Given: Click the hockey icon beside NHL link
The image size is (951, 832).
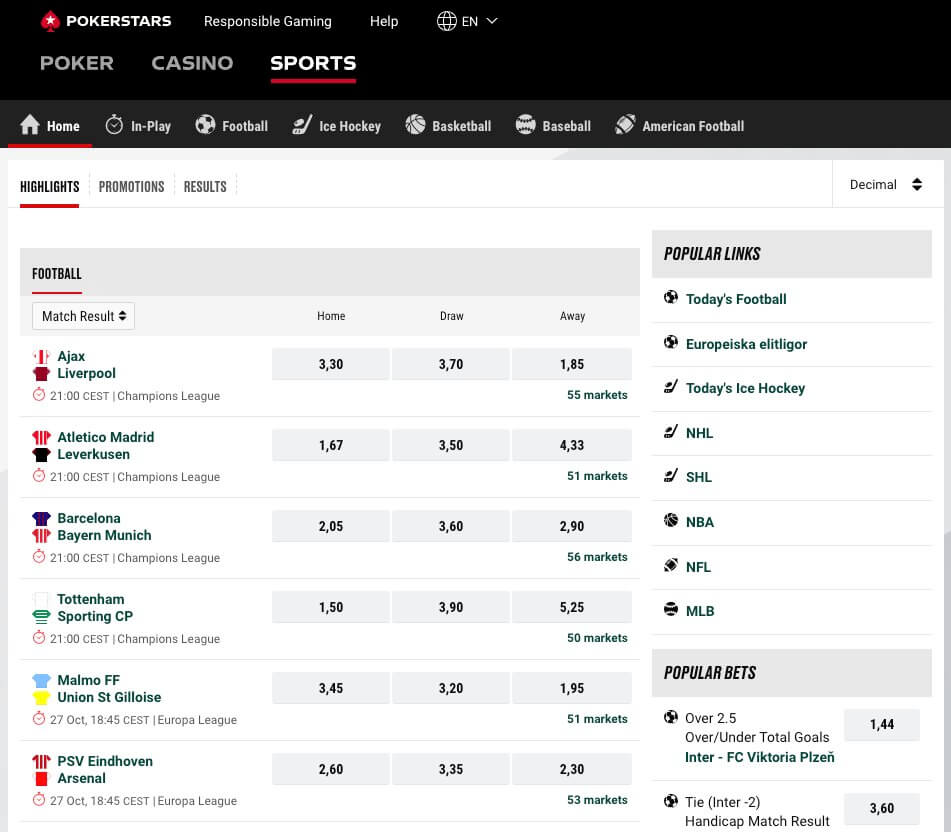Looking at the screenshot, I should [671, 432].
